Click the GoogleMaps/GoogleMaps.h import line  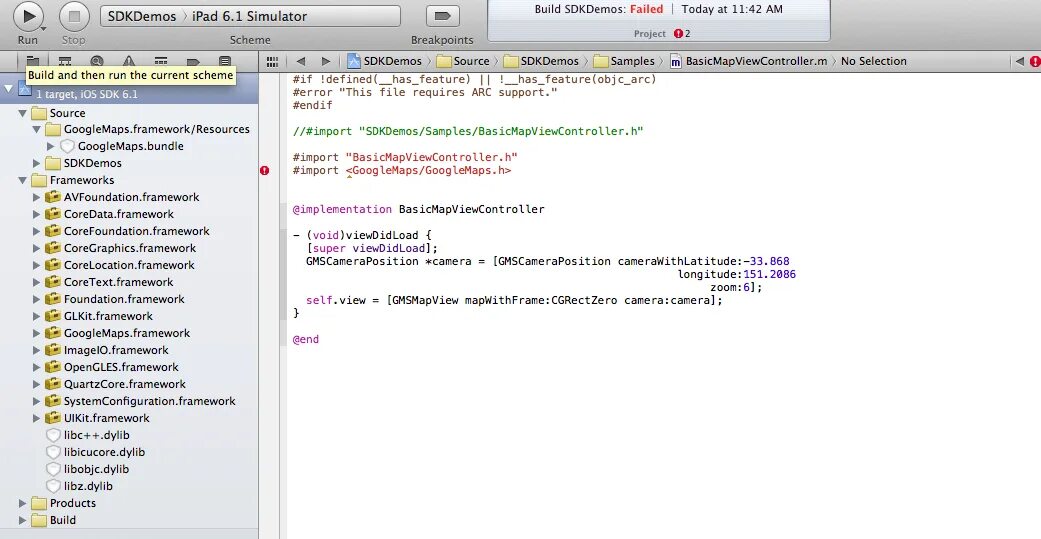[402, 171]
